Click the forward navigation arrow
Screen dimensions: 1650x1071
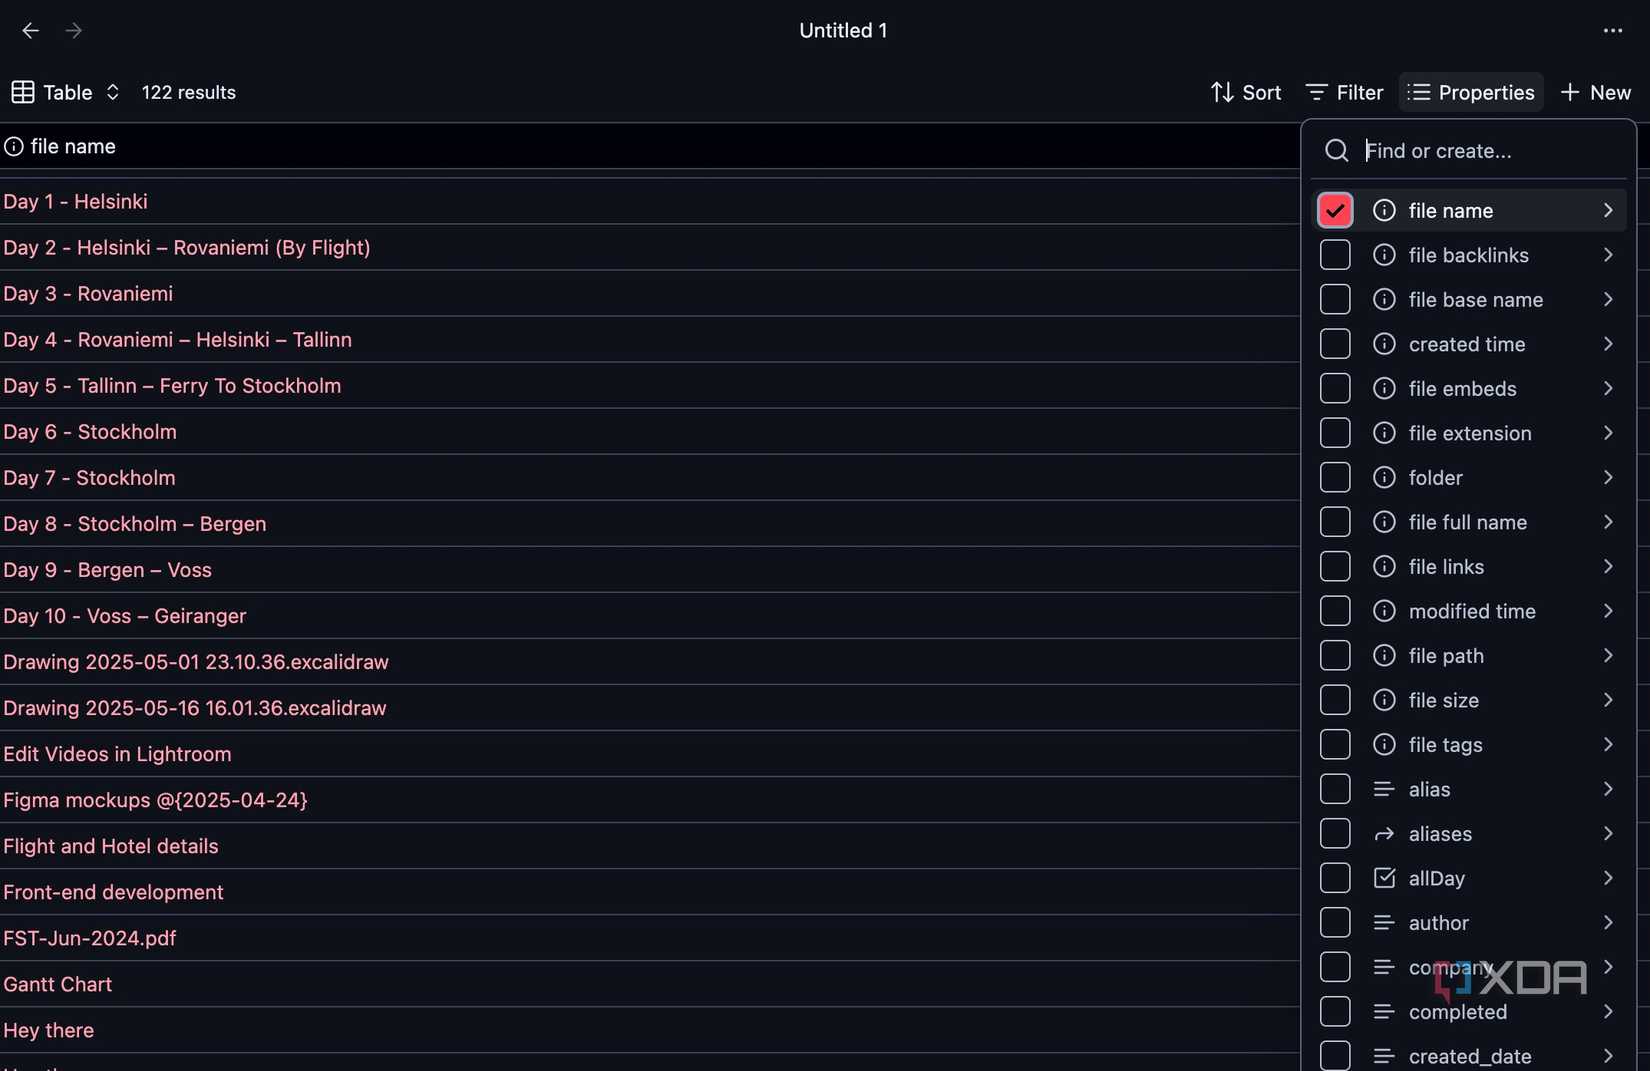74,31
